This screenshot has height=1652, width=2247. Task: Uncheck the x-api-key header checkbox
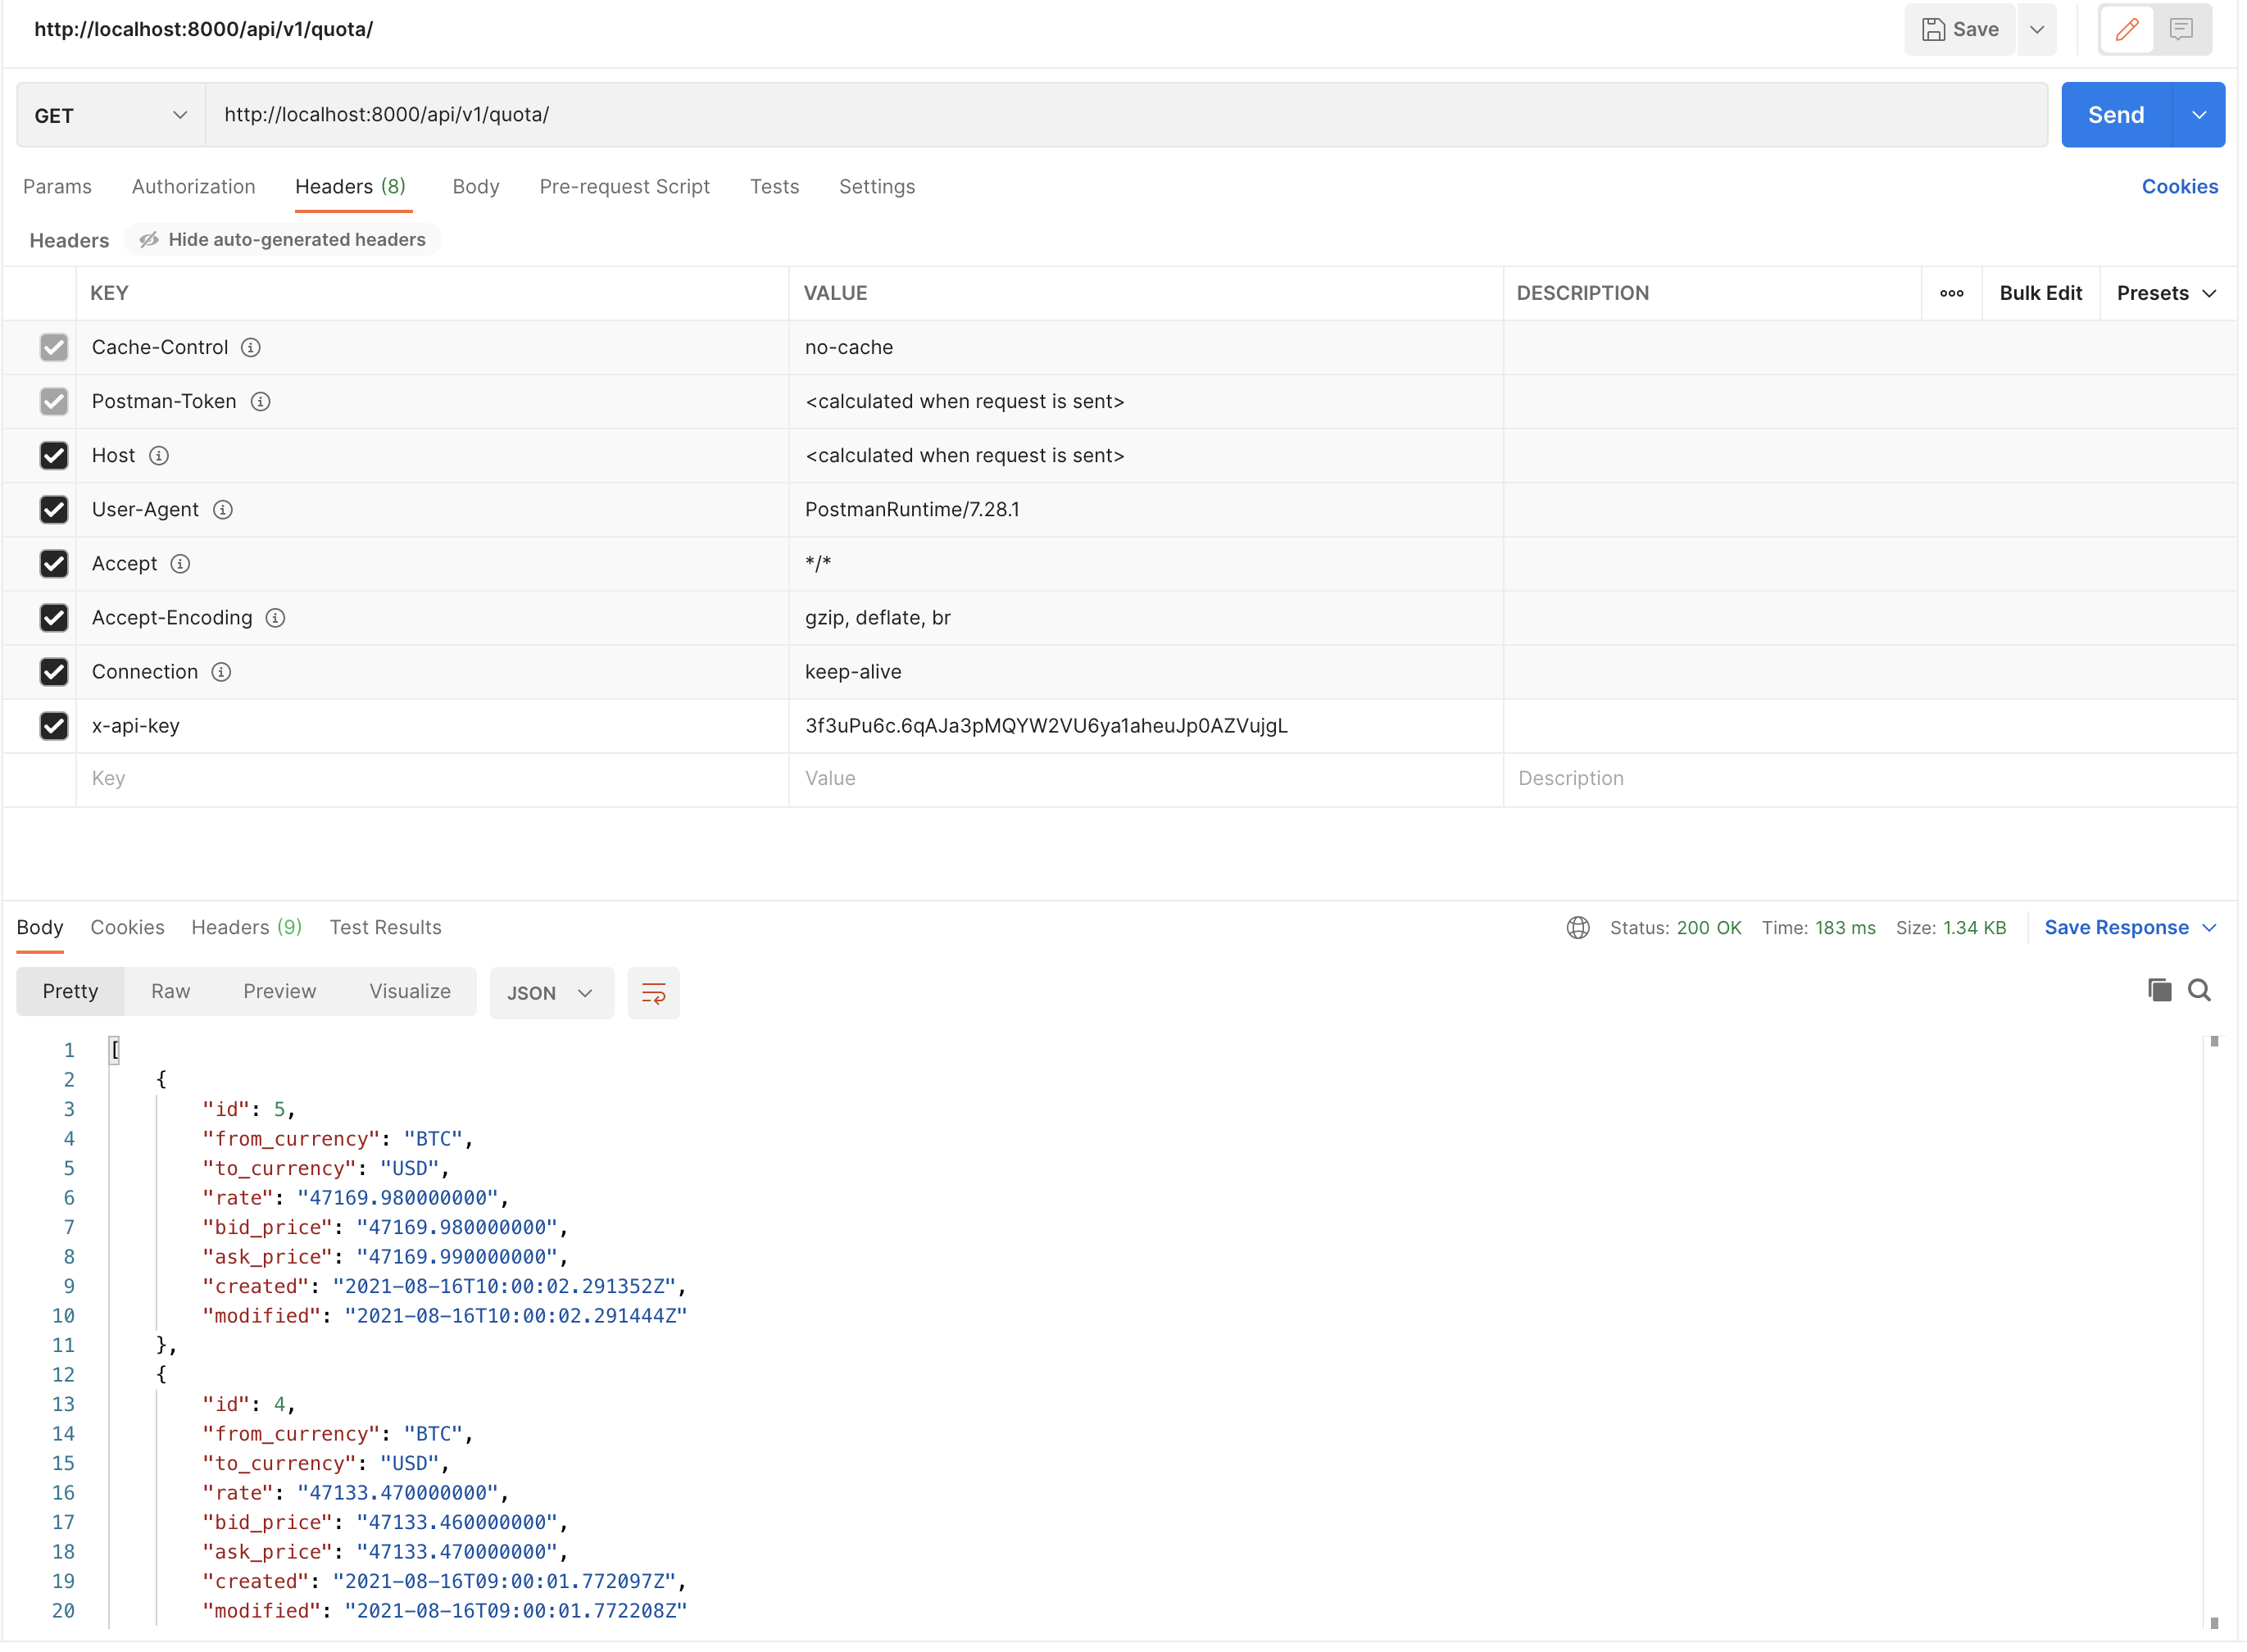(54, 725)
